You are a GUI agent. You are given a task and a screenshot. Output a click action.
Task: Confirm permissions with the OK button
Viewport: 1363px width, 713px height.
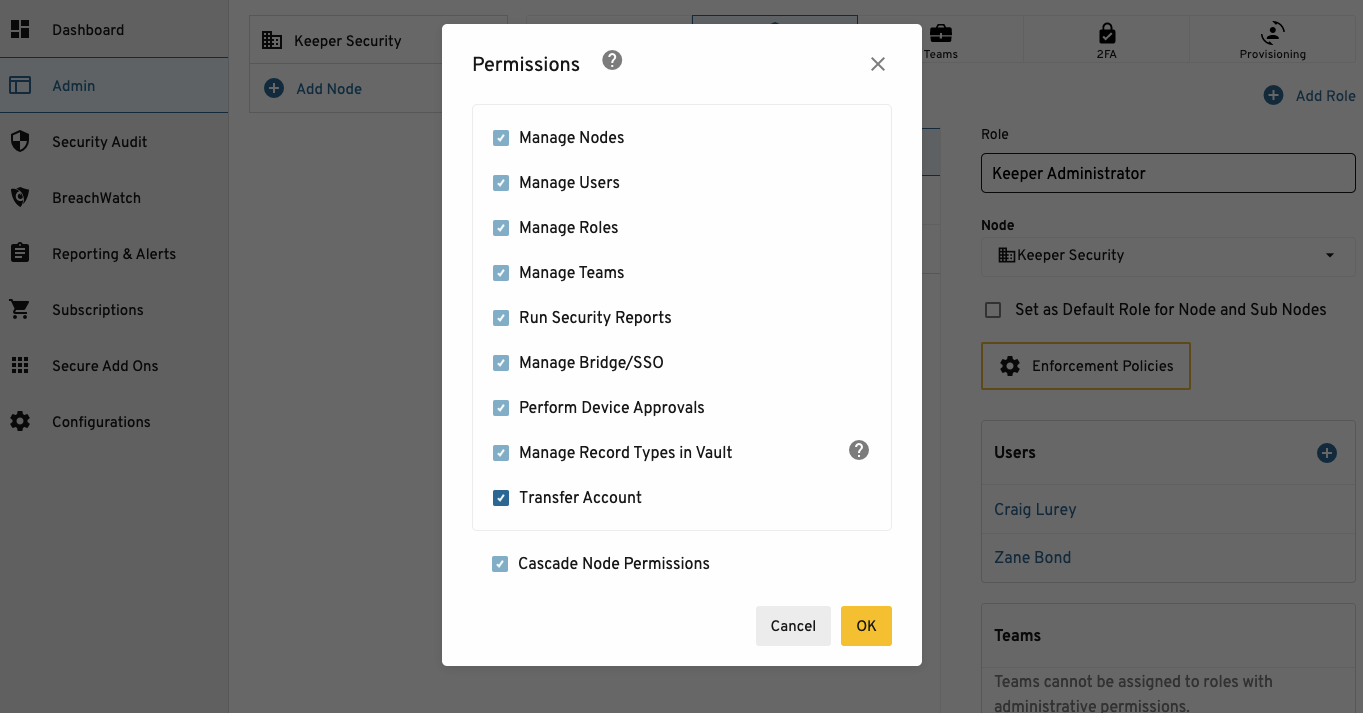click(x=866, y=626)
